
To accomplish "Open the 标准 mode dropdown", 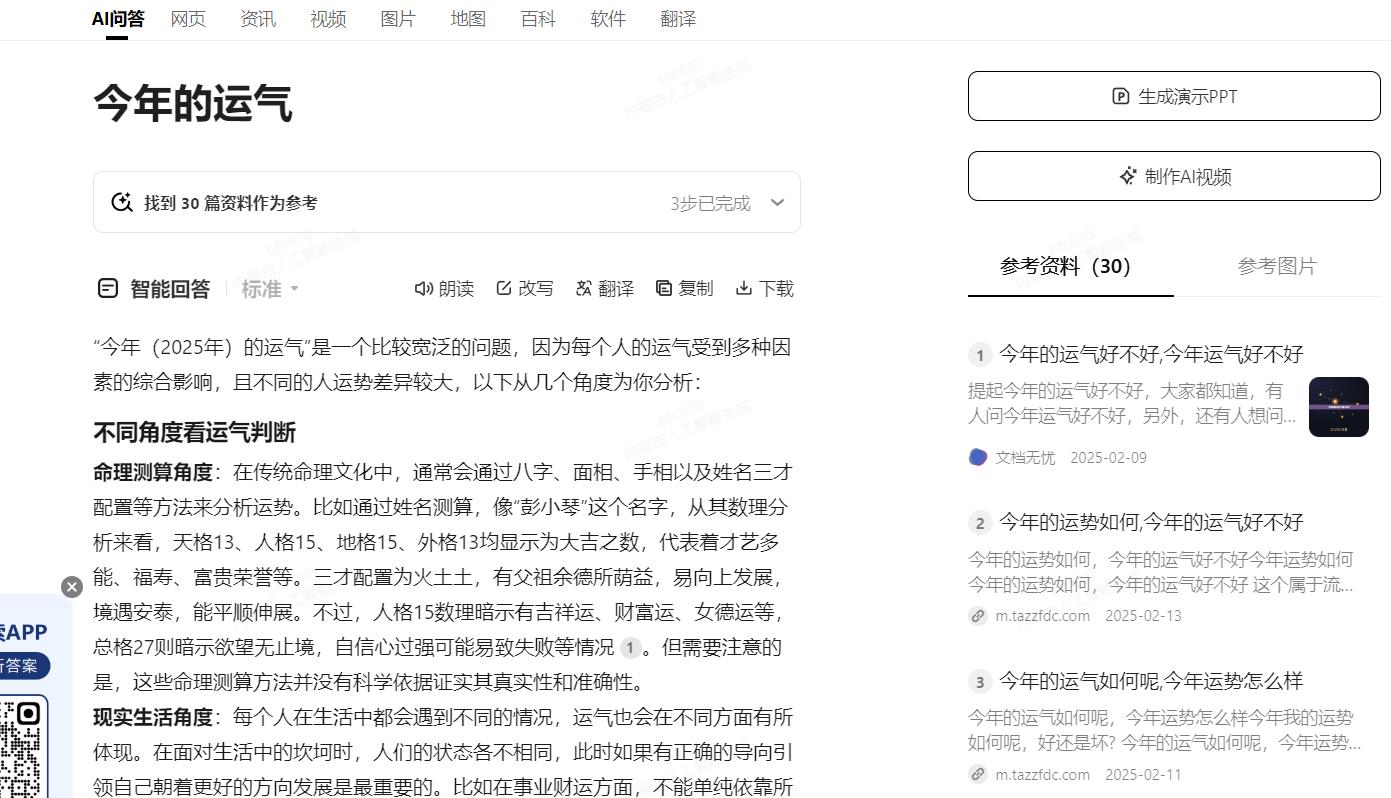I will point(270,289).
